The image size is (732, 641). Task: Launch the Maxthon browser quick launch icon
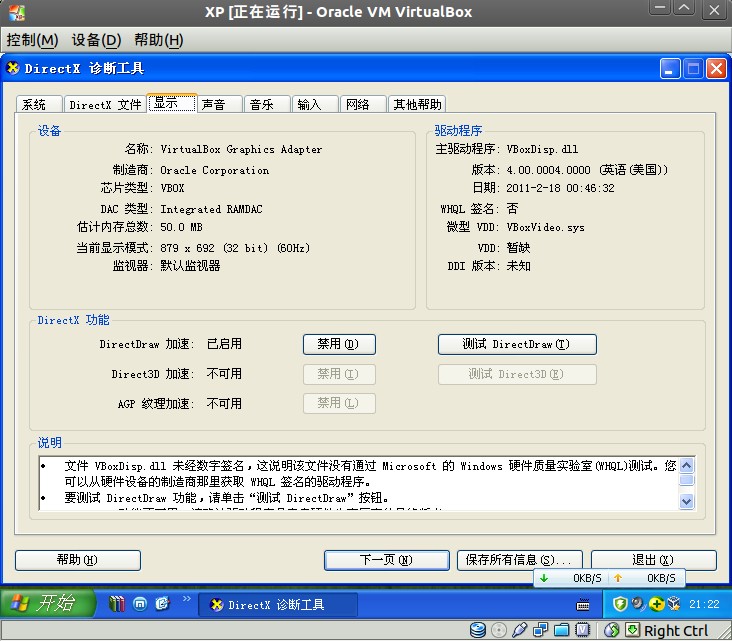[x=140, y=604]
